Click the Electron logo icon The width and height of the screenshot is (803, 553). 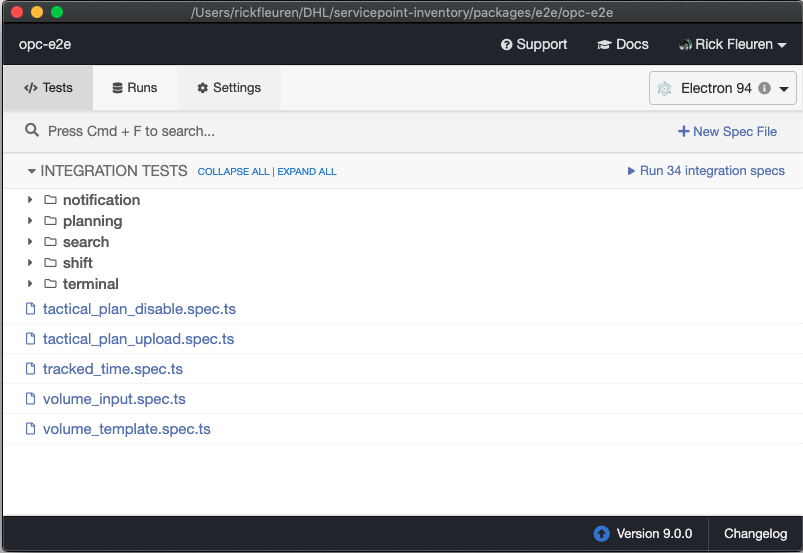664,89
